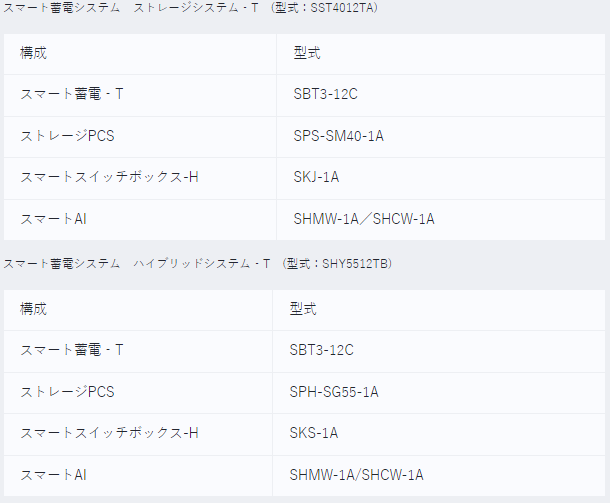Select SBT3-12C in the storage system table
Screen dimensions: 610x503
[x=325, y=94]
